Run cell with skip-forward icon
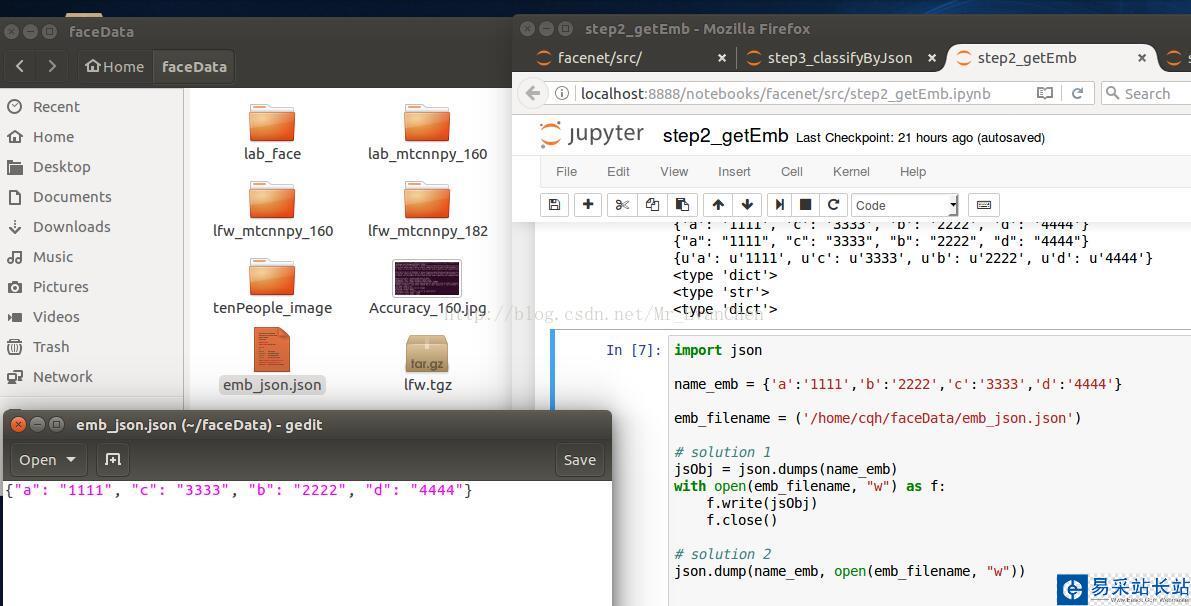 pyautogui.click(x=779, y=205)
